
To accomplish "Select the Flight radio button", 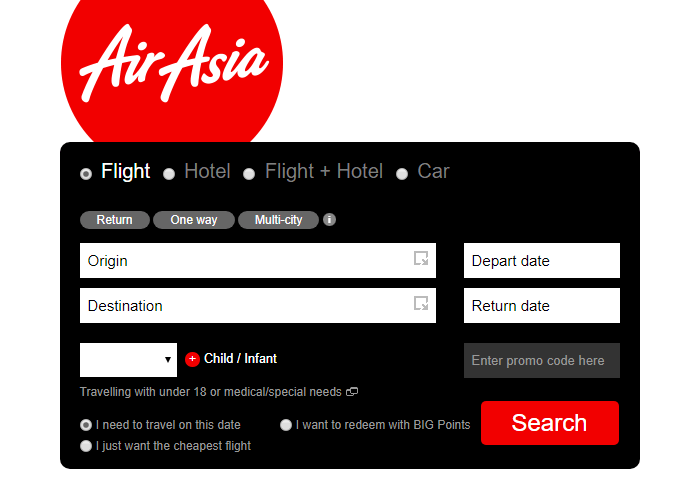I will coord(86,173).
